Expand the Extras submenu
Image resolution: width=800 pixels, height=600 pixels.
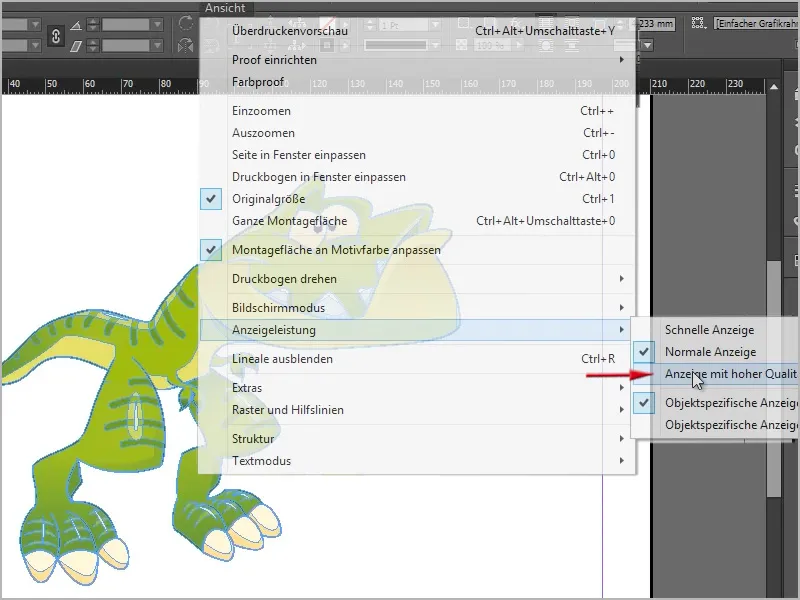click(x=417, y=388)
